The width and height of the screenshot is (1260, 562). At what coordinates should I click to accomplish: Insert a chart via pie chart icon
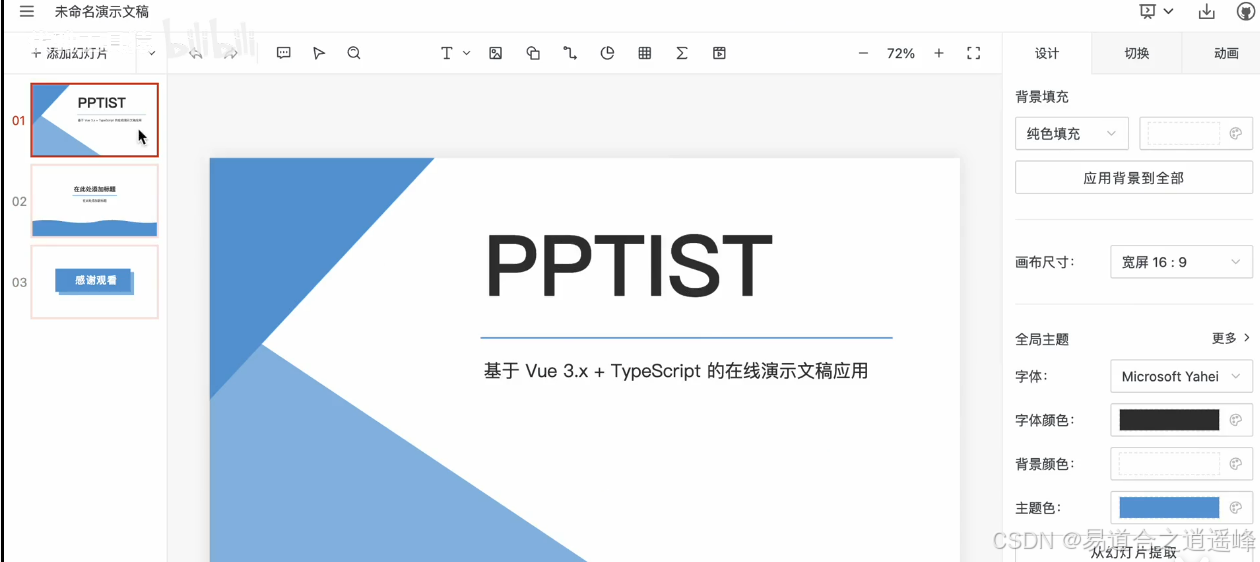[607, 53]
